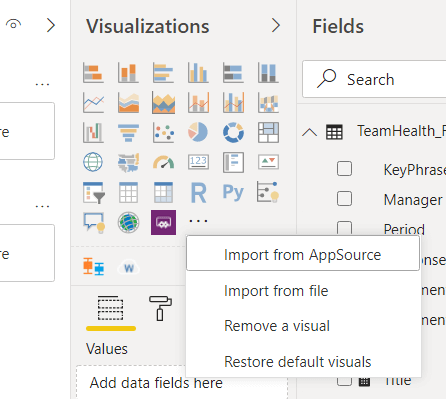Select the treemap visual
Image resolution: width=446 pixels, height=399 pixels.
(268, 132)
